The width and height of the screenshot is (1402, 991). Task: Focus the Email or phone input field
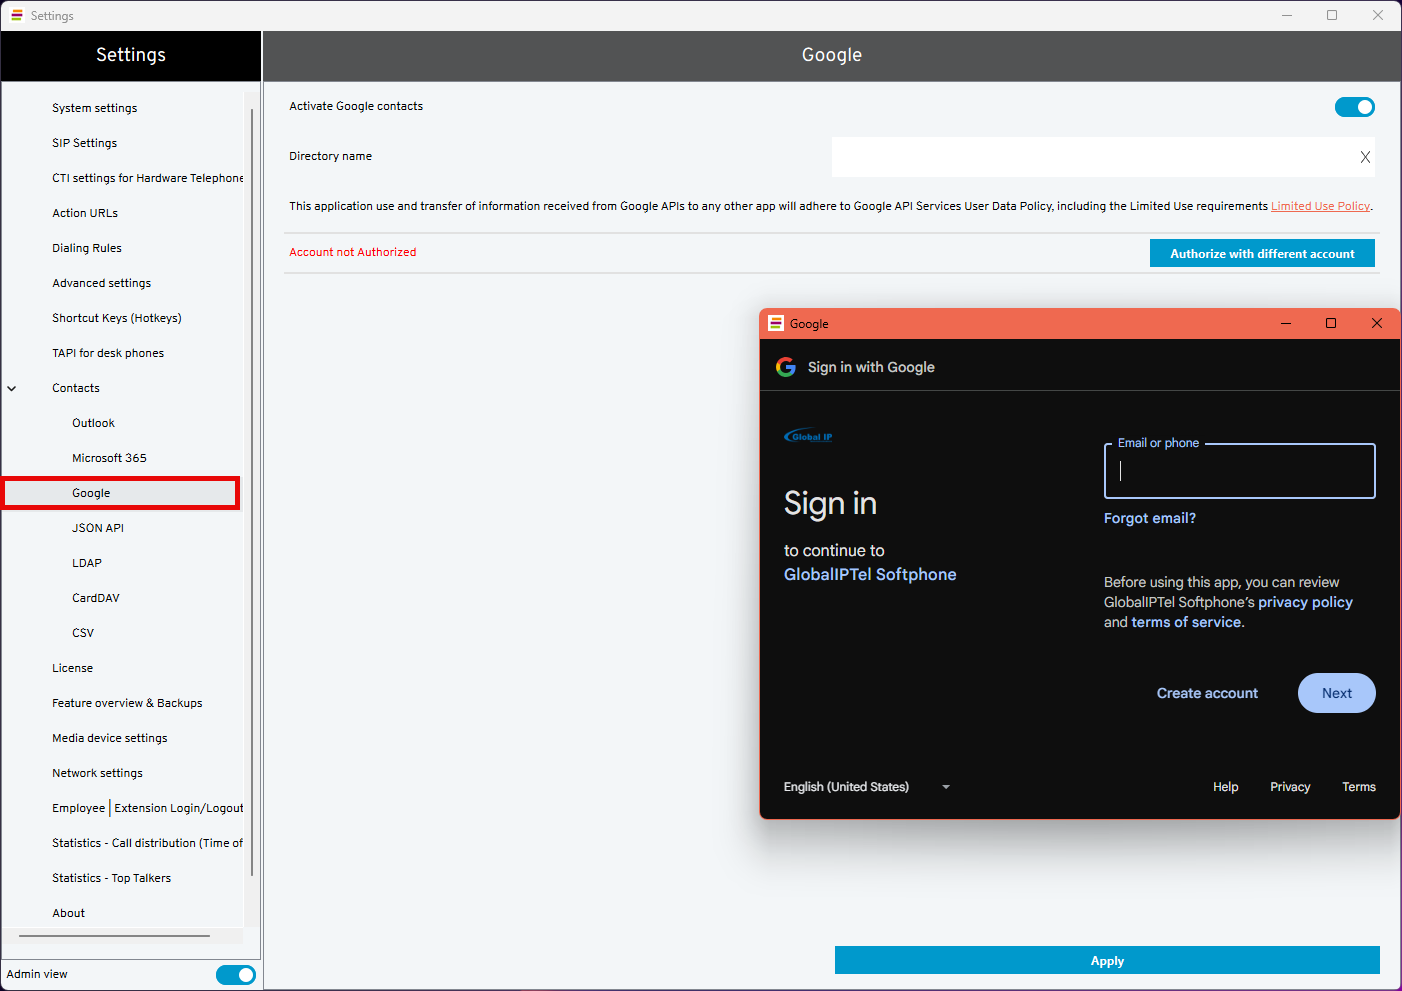tap(1239, 471)
